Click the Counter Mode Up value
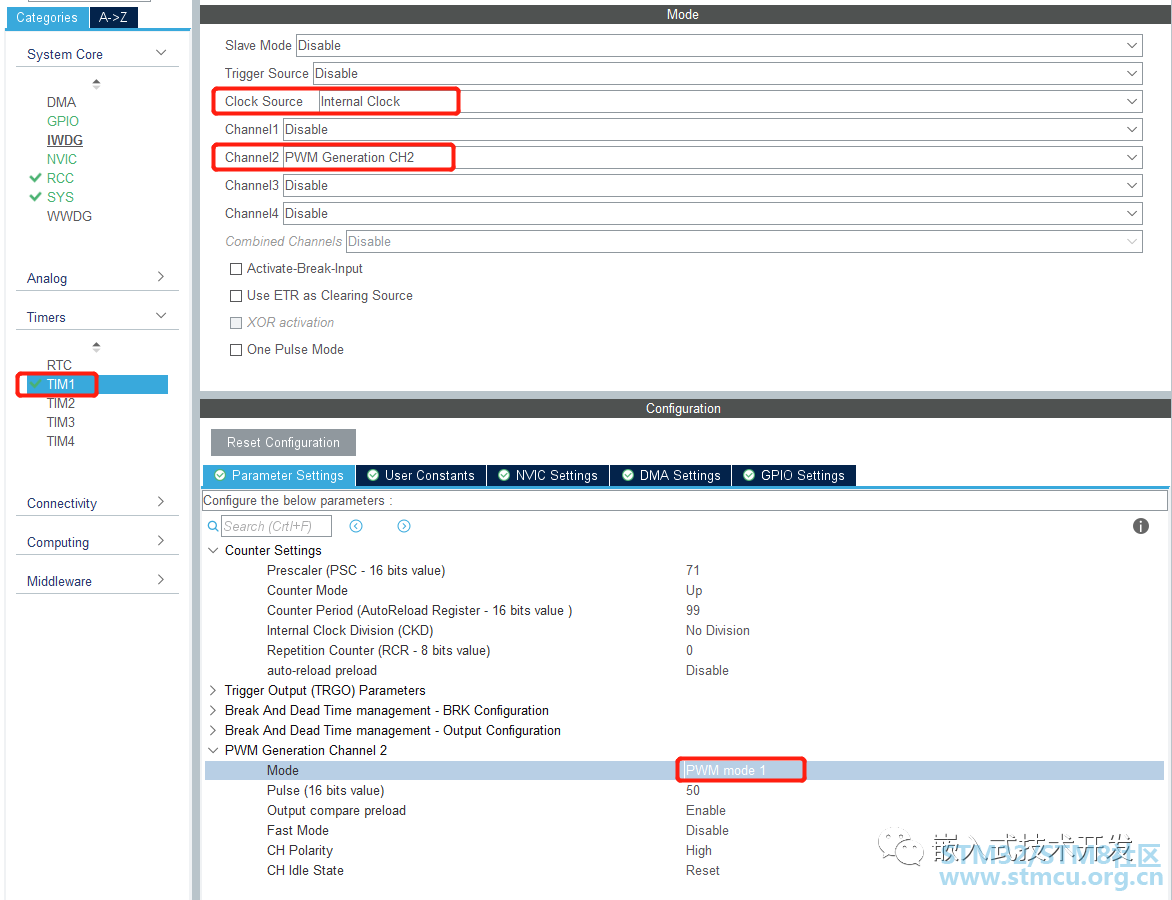This screenshot has height=900, width=1172. point(694,591)
